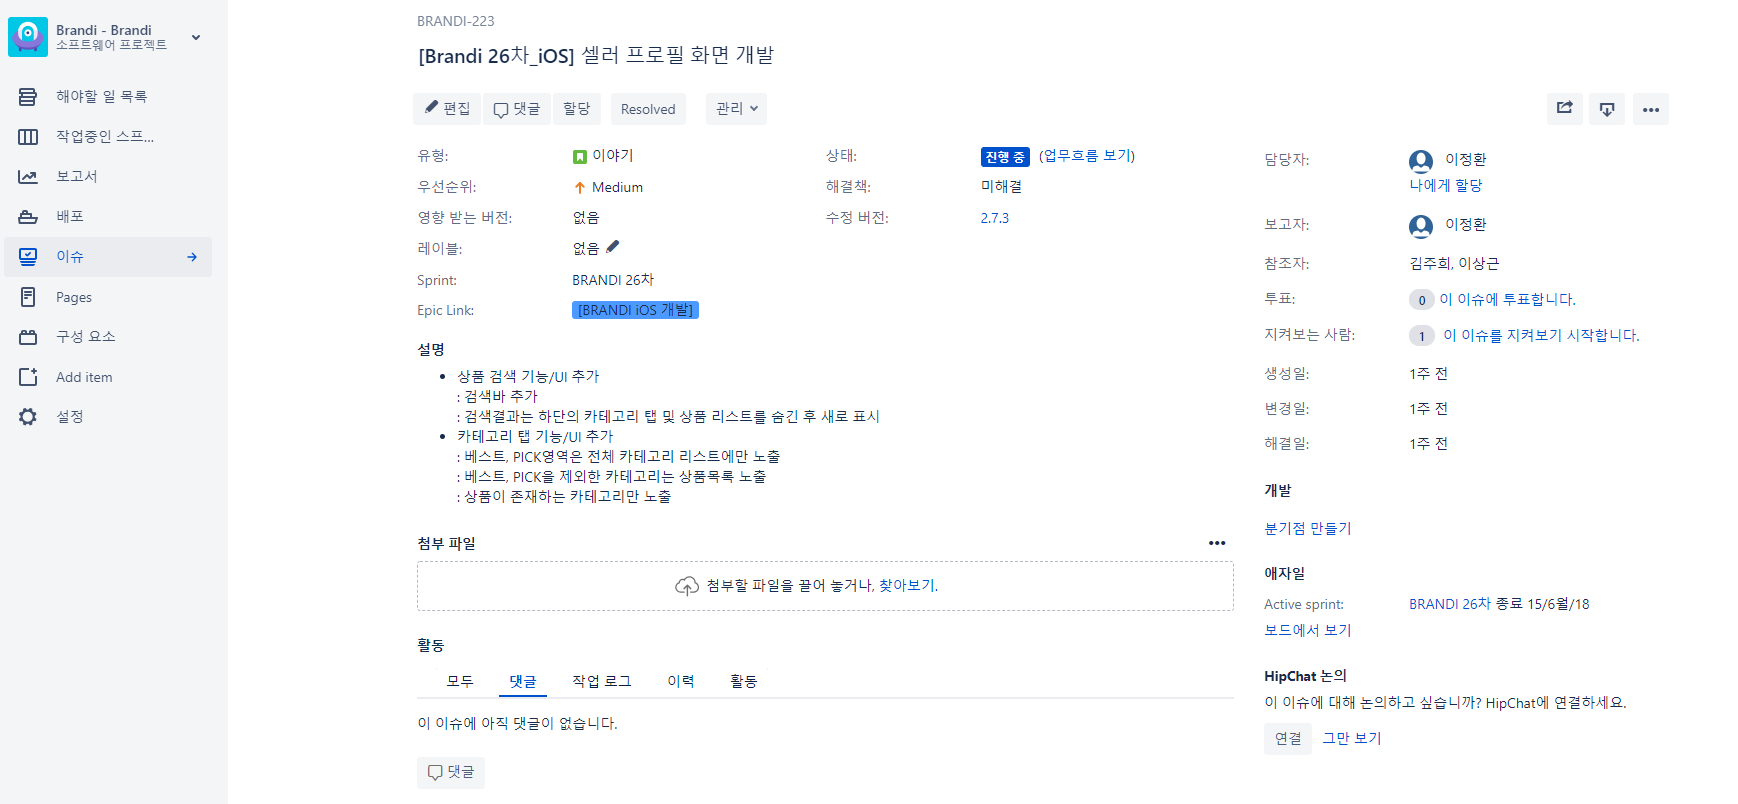Expand the 이슈 sidebar arrow
Image resolution: width=1738 pixels, height=804 pixels.
click(192, 257)
